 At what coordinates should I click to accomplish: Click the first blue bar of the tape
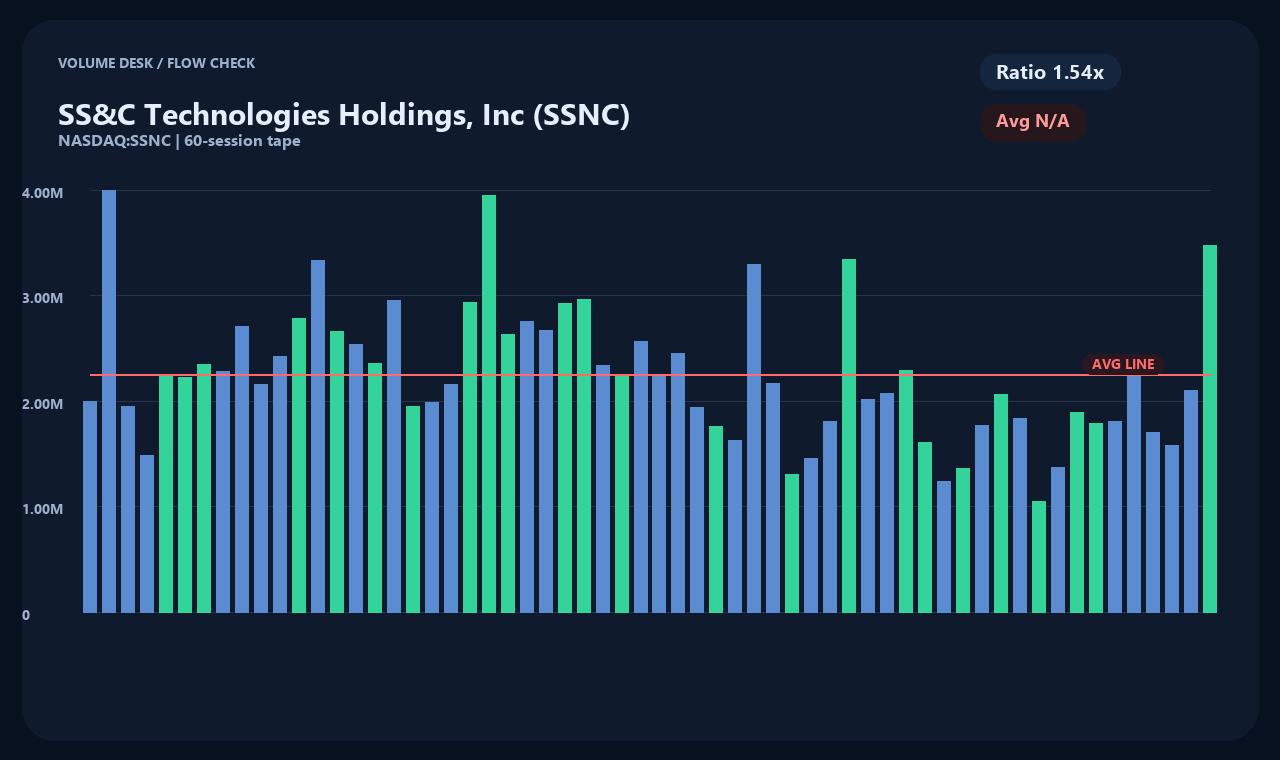(90, 507)
